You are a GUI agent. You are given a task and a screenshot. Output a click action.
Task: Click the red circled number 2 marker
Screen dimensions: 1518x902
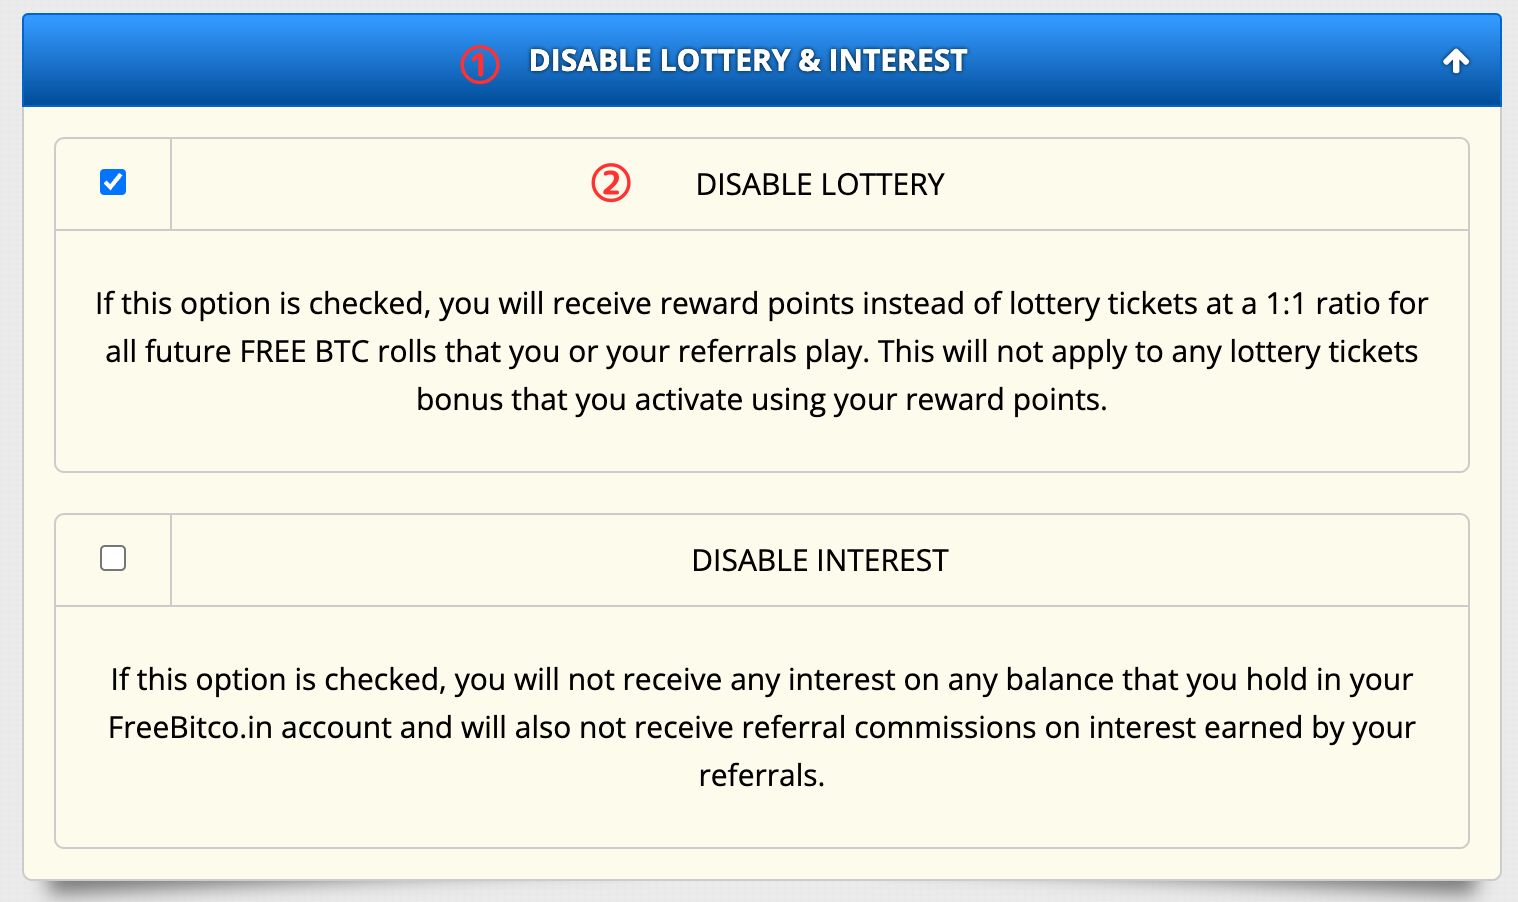[x=610, y=183]
